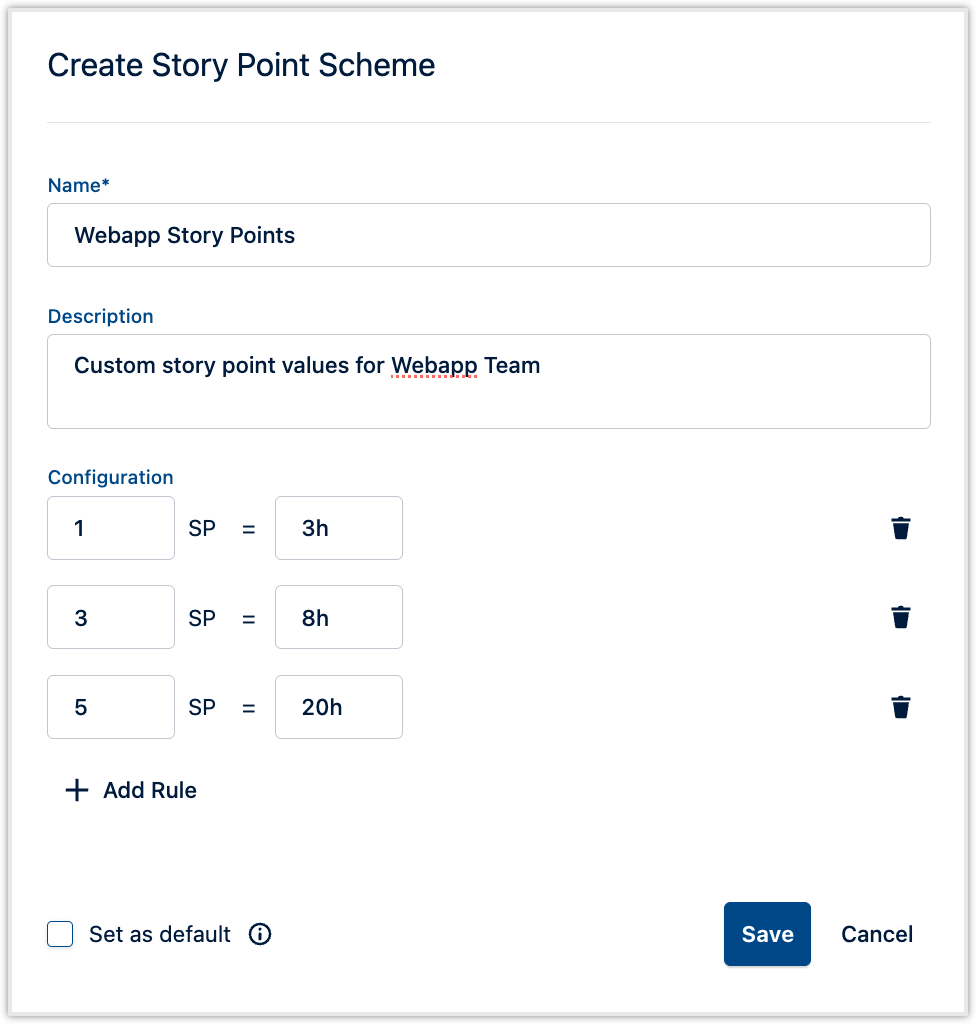Delete the 1 SP = 3h rule
The height and width of the screenshot is (1024, 976).
901,528
